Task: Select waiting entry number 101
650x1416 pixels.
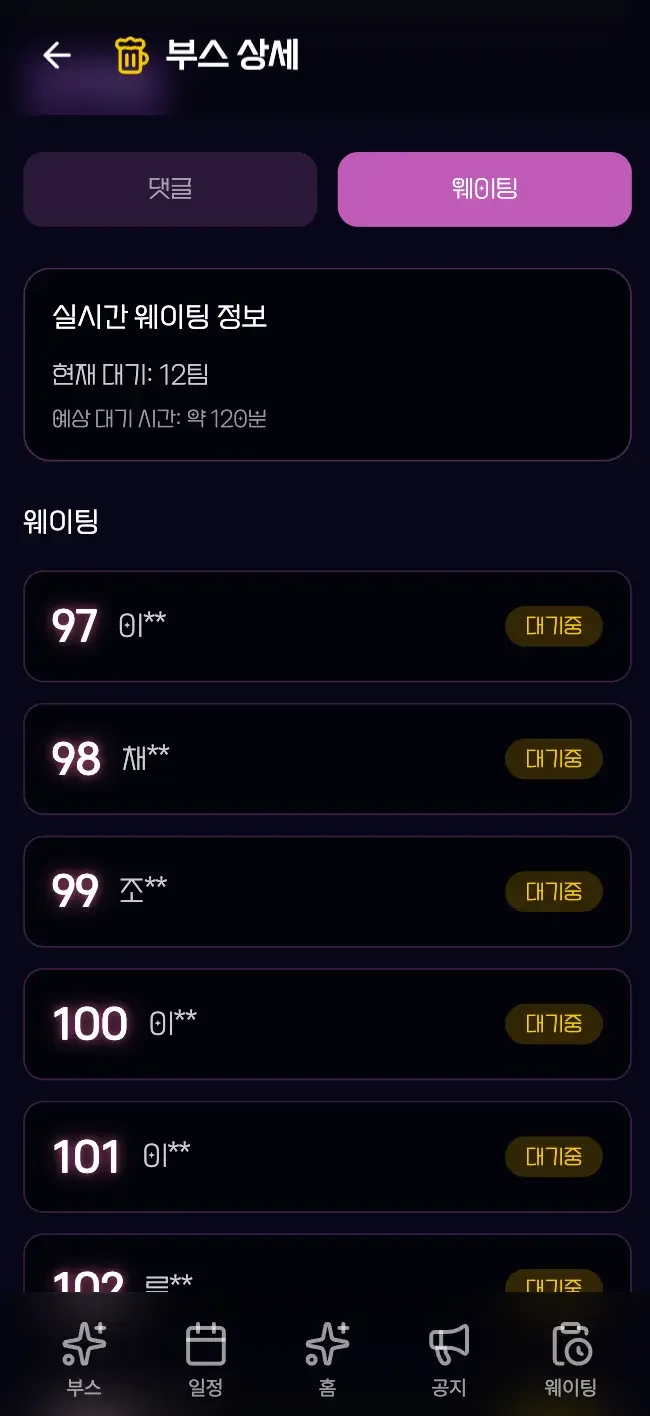Action: (300, 1157)
